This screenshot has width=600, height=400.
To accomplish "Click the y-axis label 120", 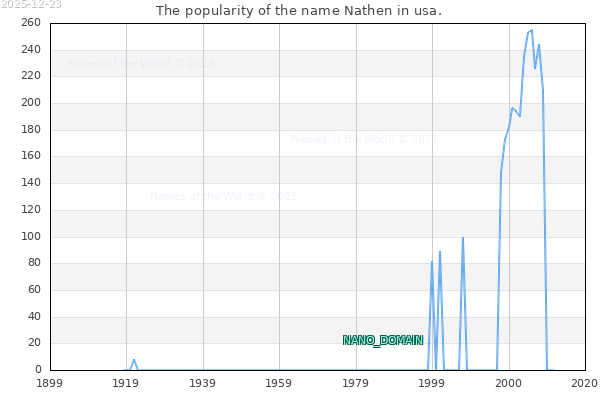I will tap(31, 209).
